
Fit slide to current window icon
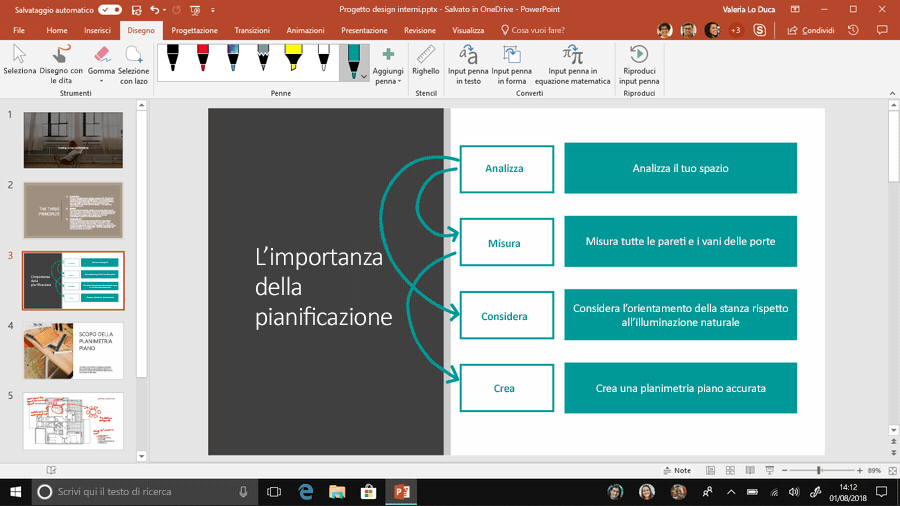tap(893, 470)
